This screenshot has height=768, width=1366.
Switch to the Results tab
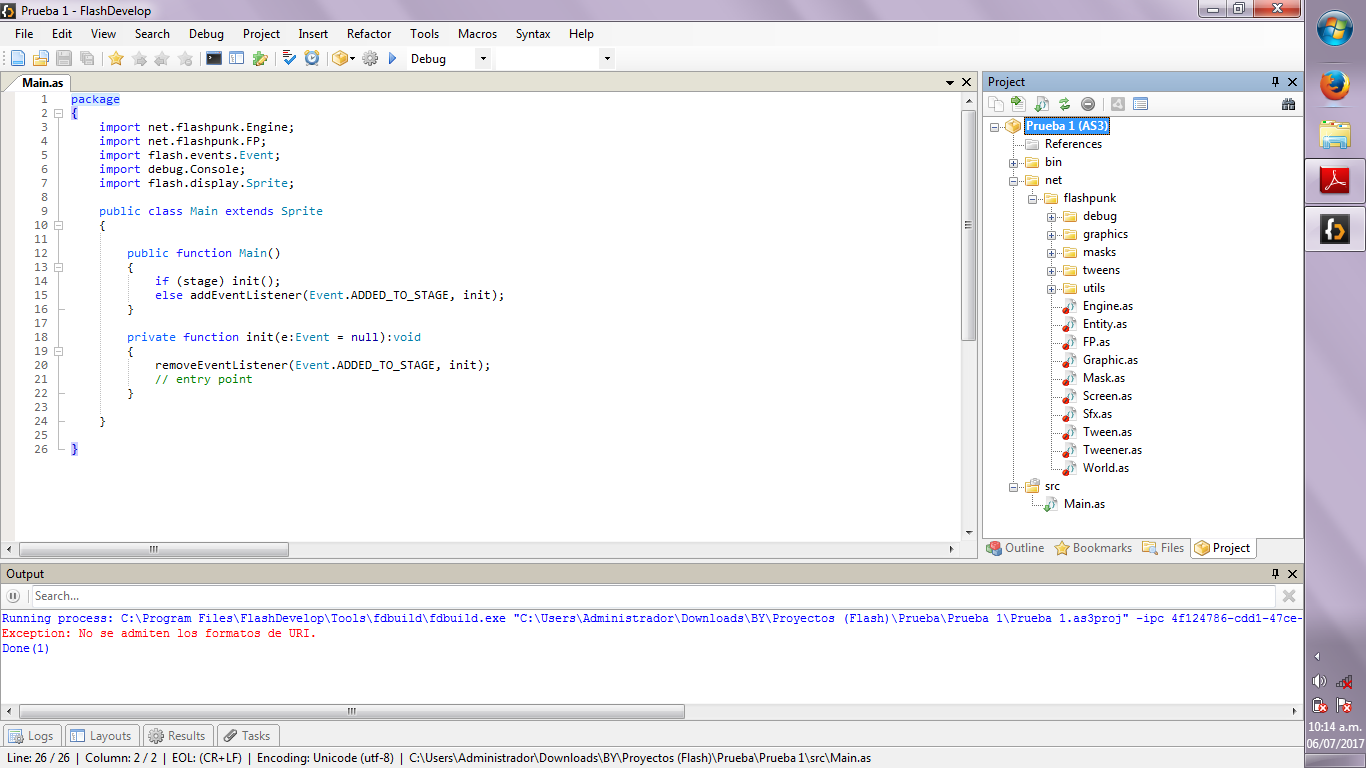[x=177, y=735]
